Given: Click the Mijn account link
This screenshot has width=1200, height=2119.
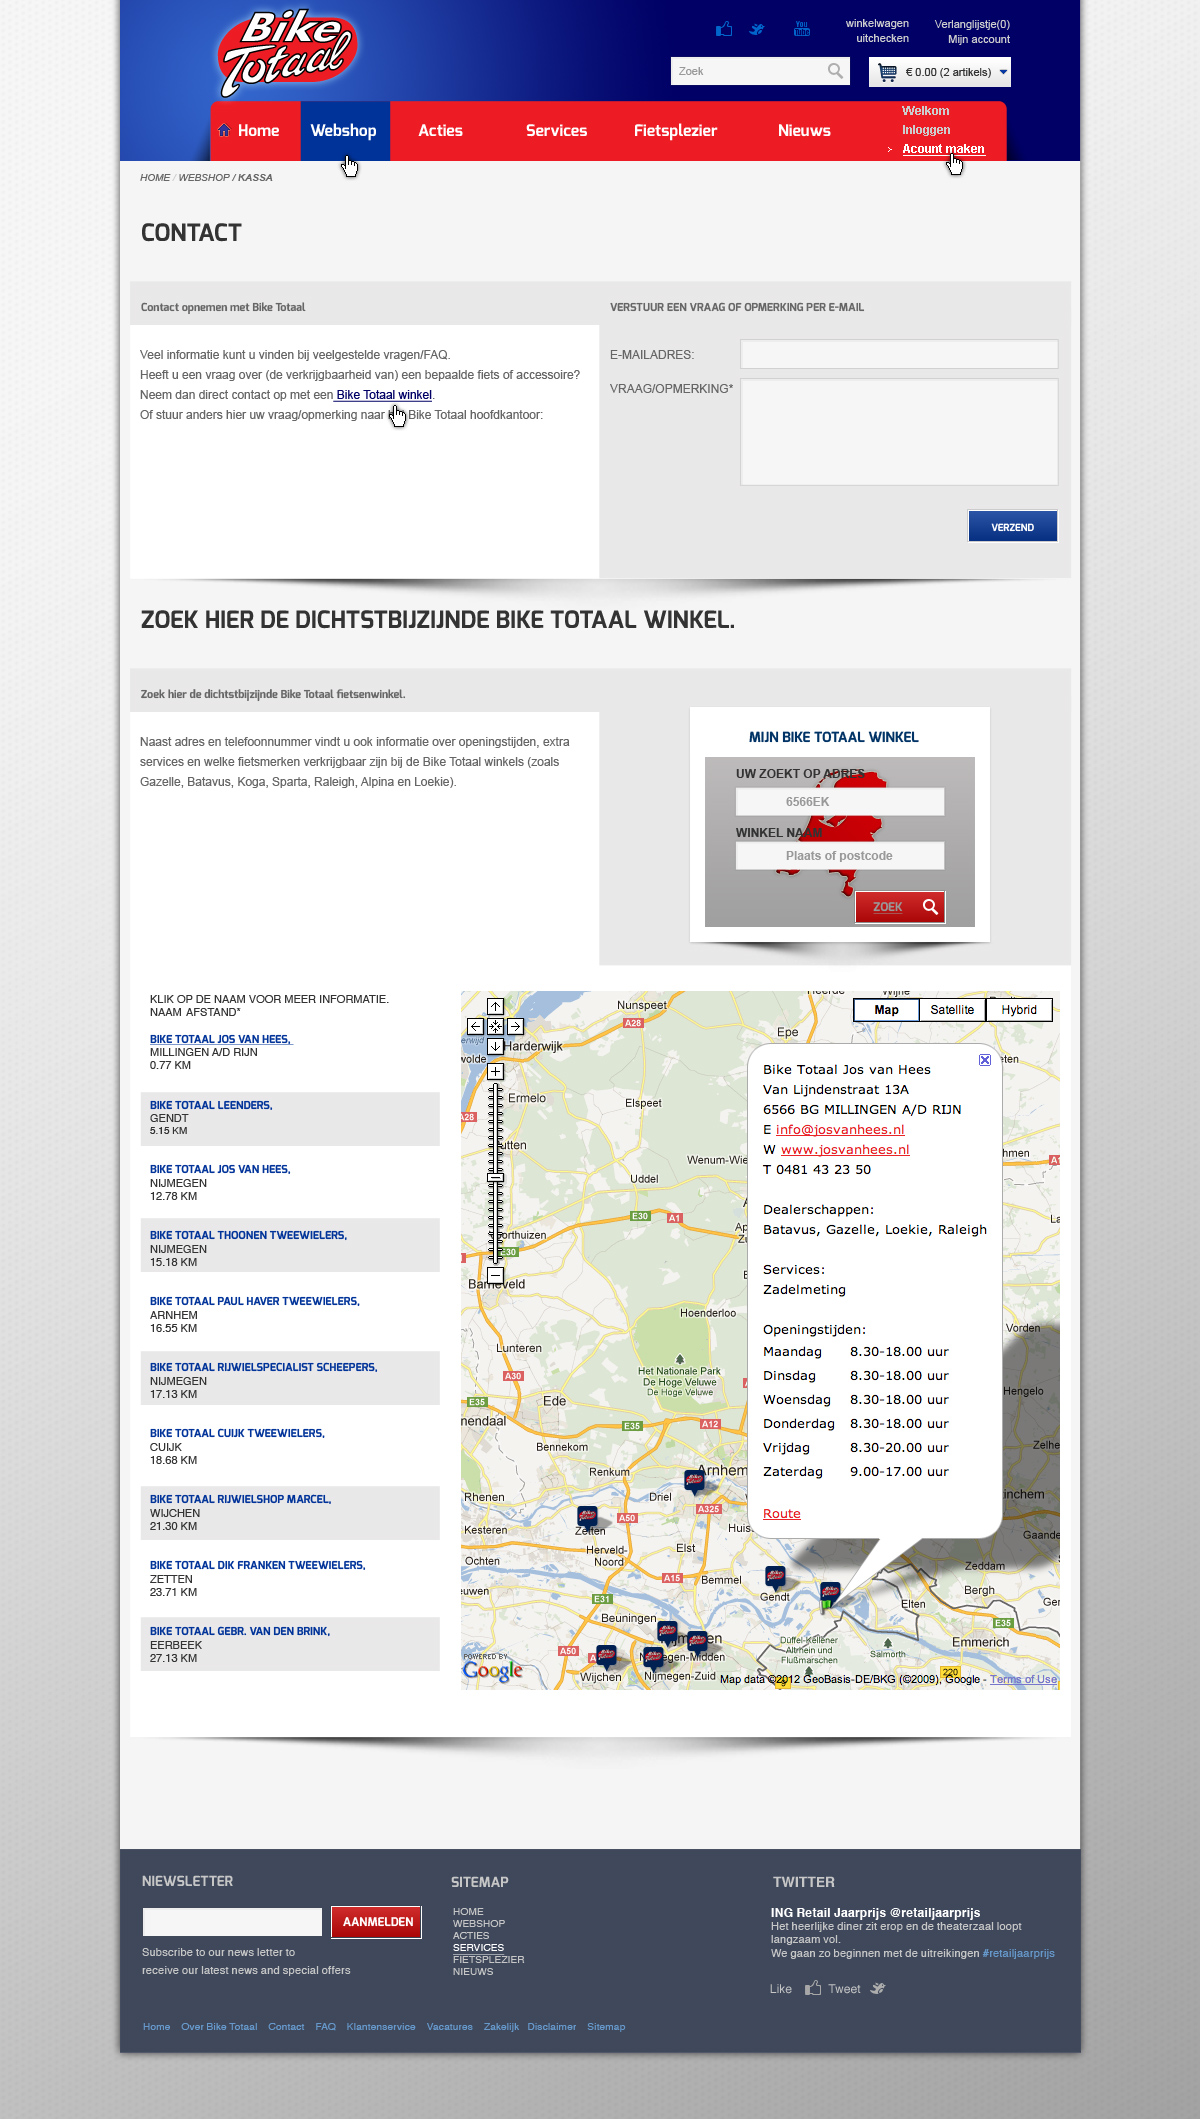Looking at the screenshot, I should click(979, 39).
